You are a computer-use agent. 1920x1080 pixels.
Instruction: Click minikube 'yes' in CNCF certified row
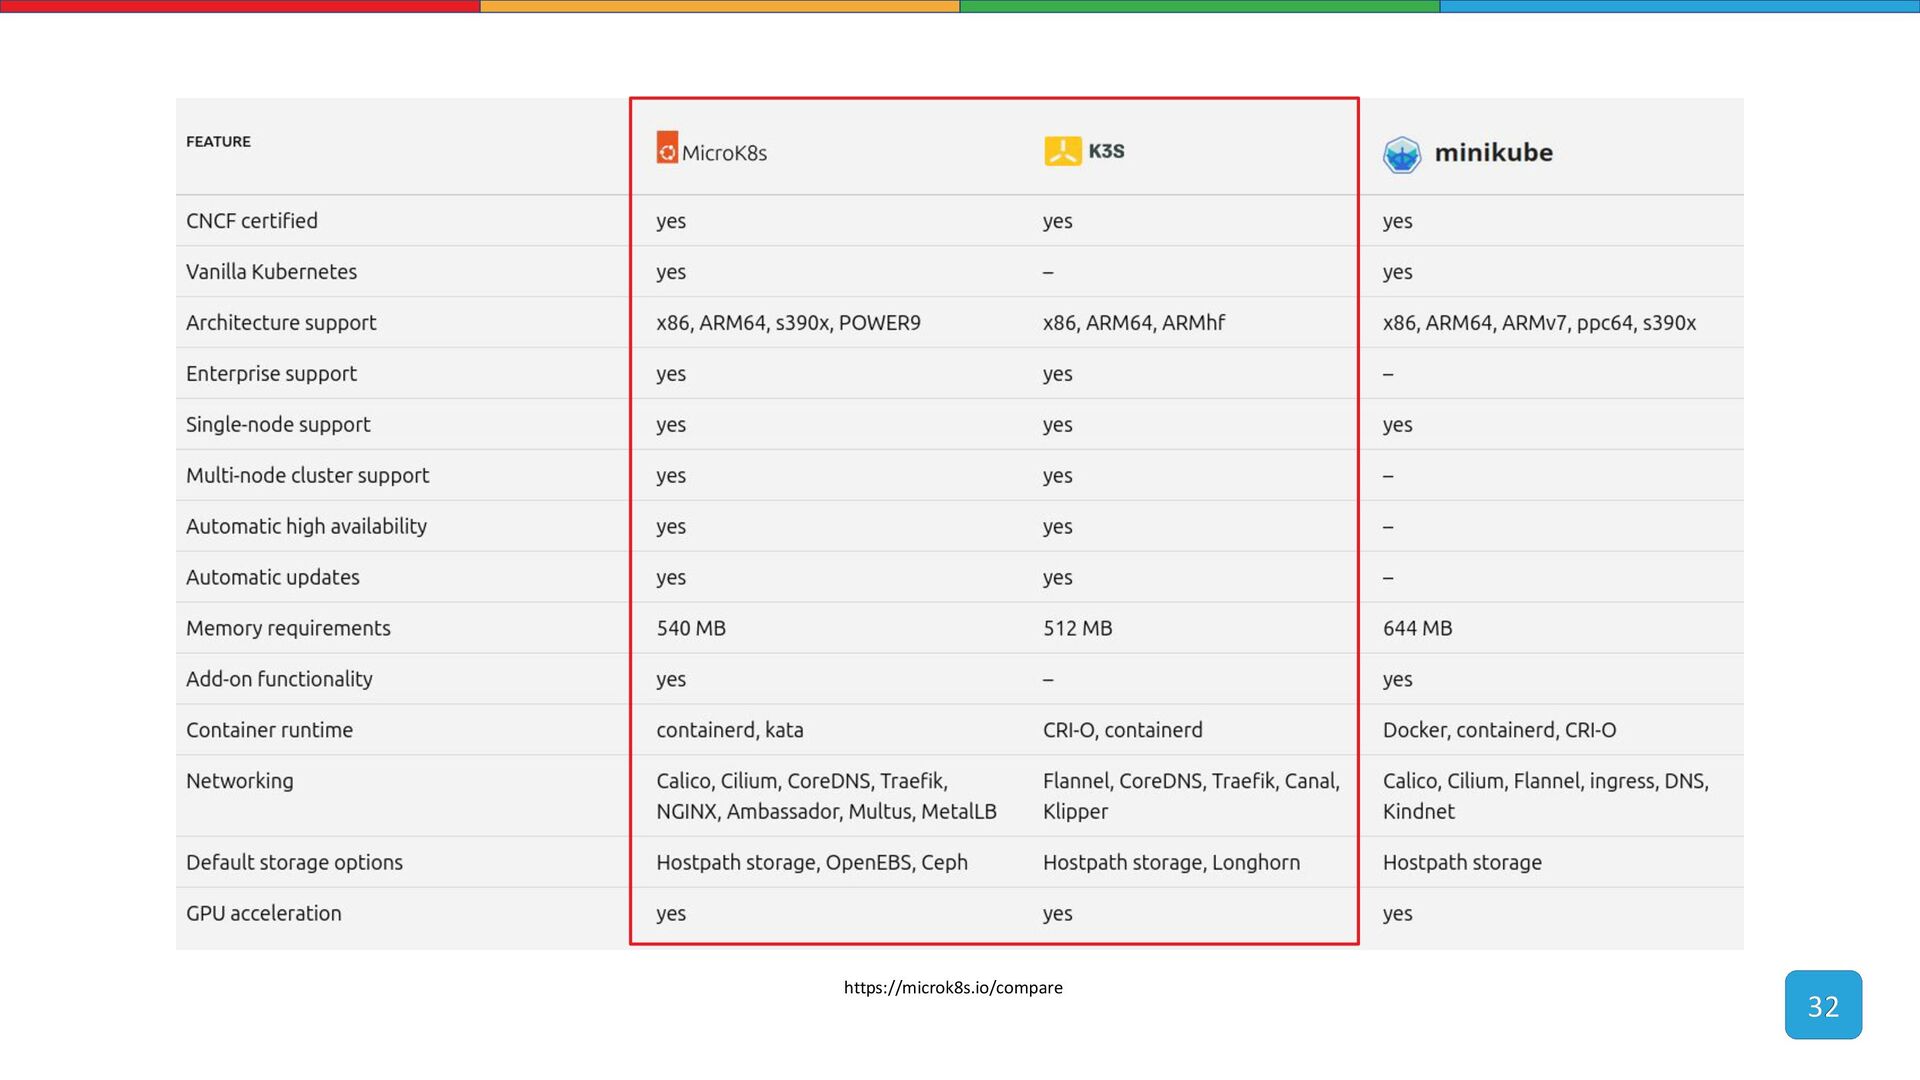tap(1397, 222)
